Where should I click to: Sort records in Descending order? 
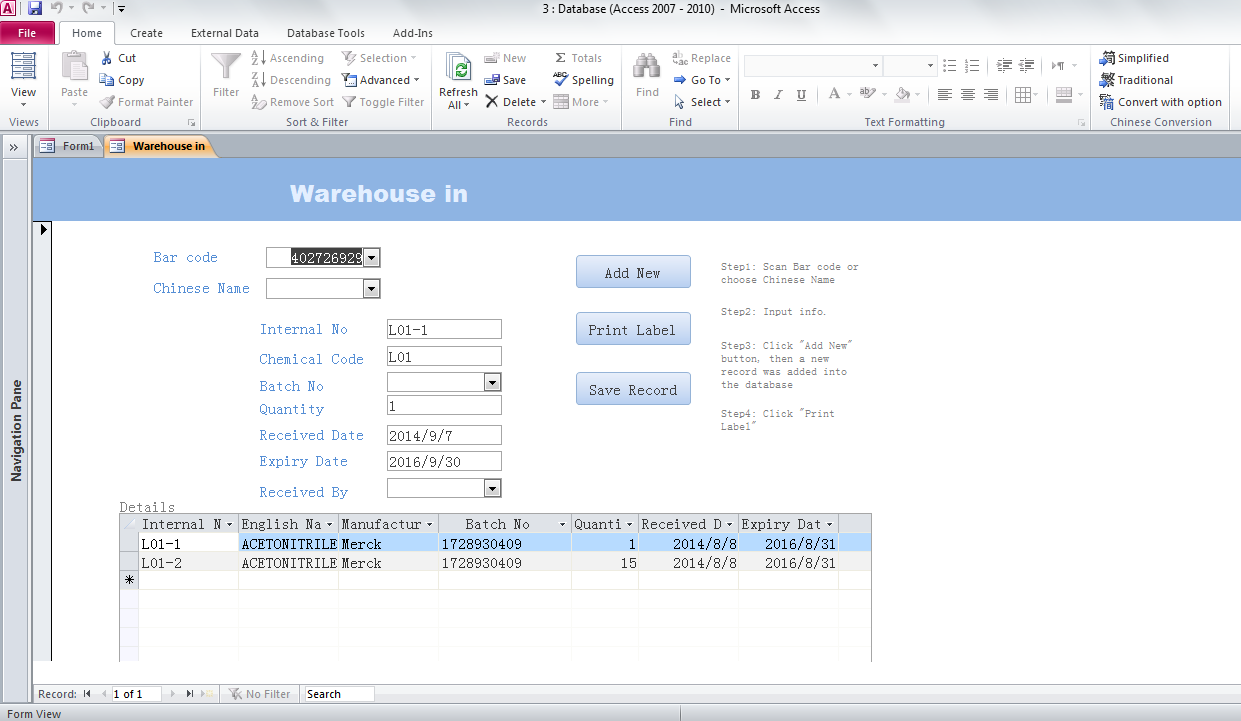click(291, 80)
